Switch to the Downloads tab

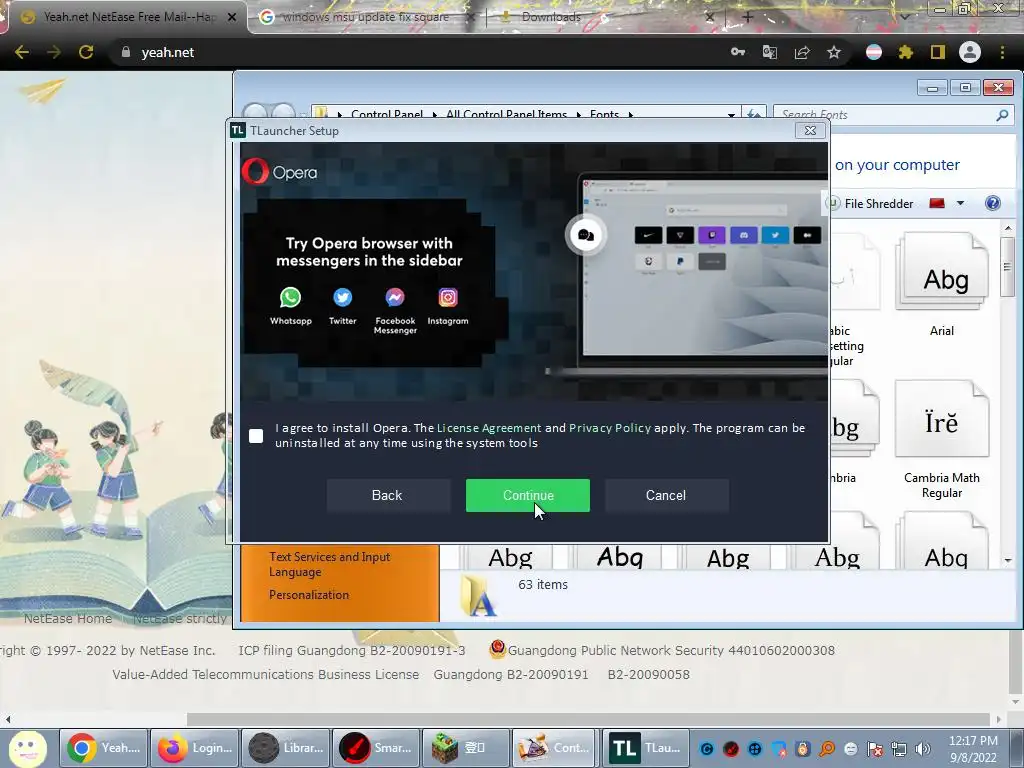601,17
